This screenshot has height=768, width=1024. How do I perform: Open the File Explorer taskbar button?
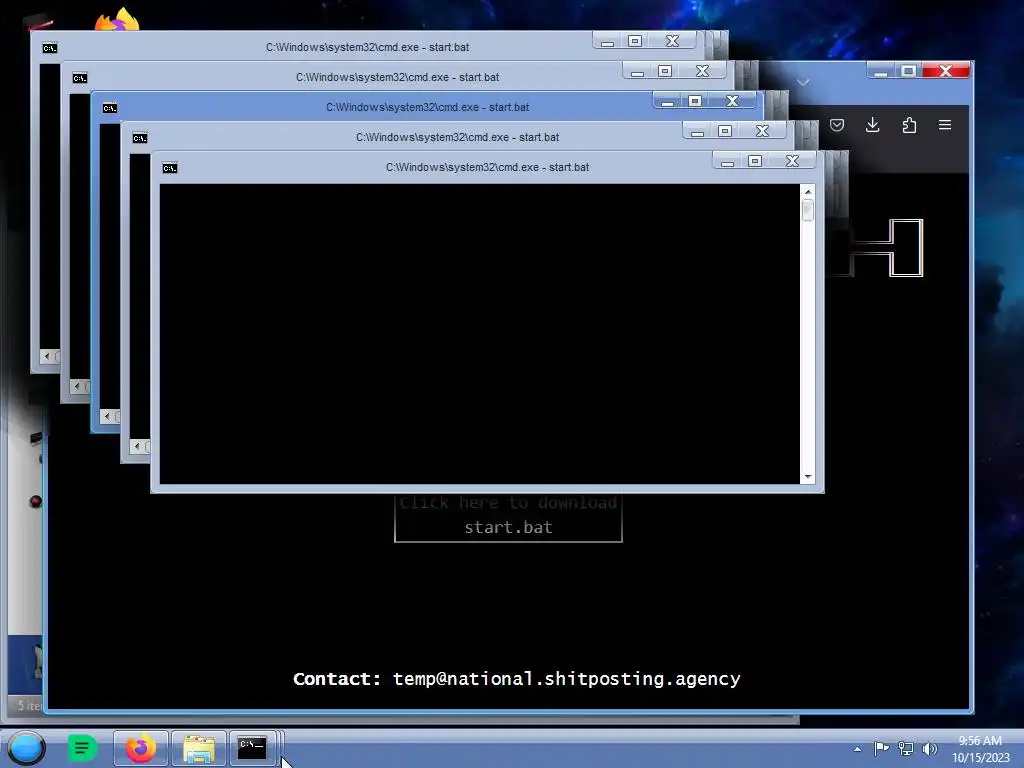199,748
